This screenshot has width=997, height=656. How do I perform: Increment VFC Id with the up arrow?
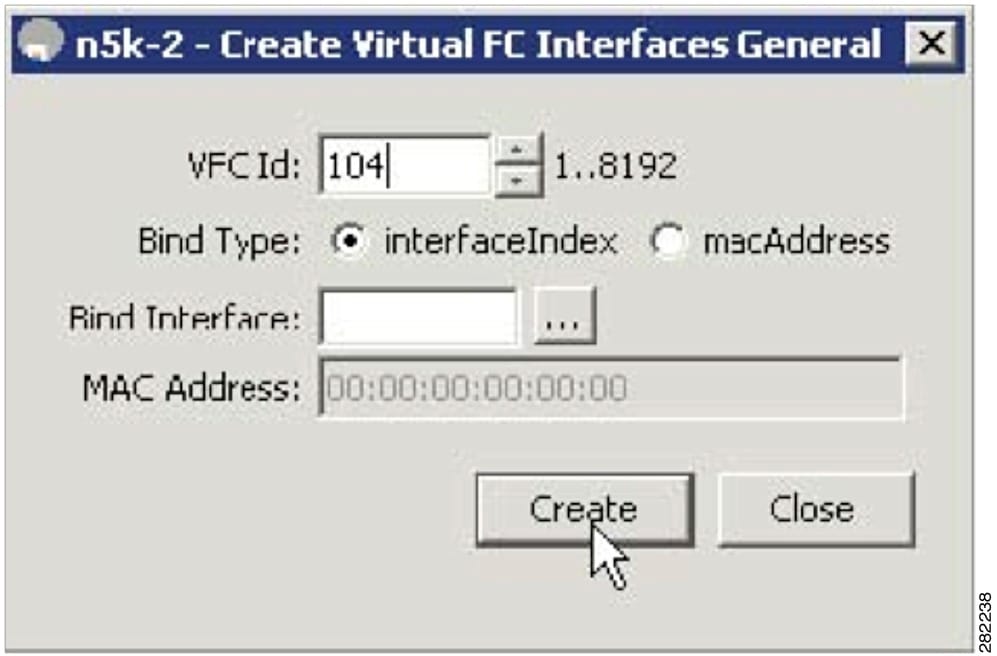(518, 151)
